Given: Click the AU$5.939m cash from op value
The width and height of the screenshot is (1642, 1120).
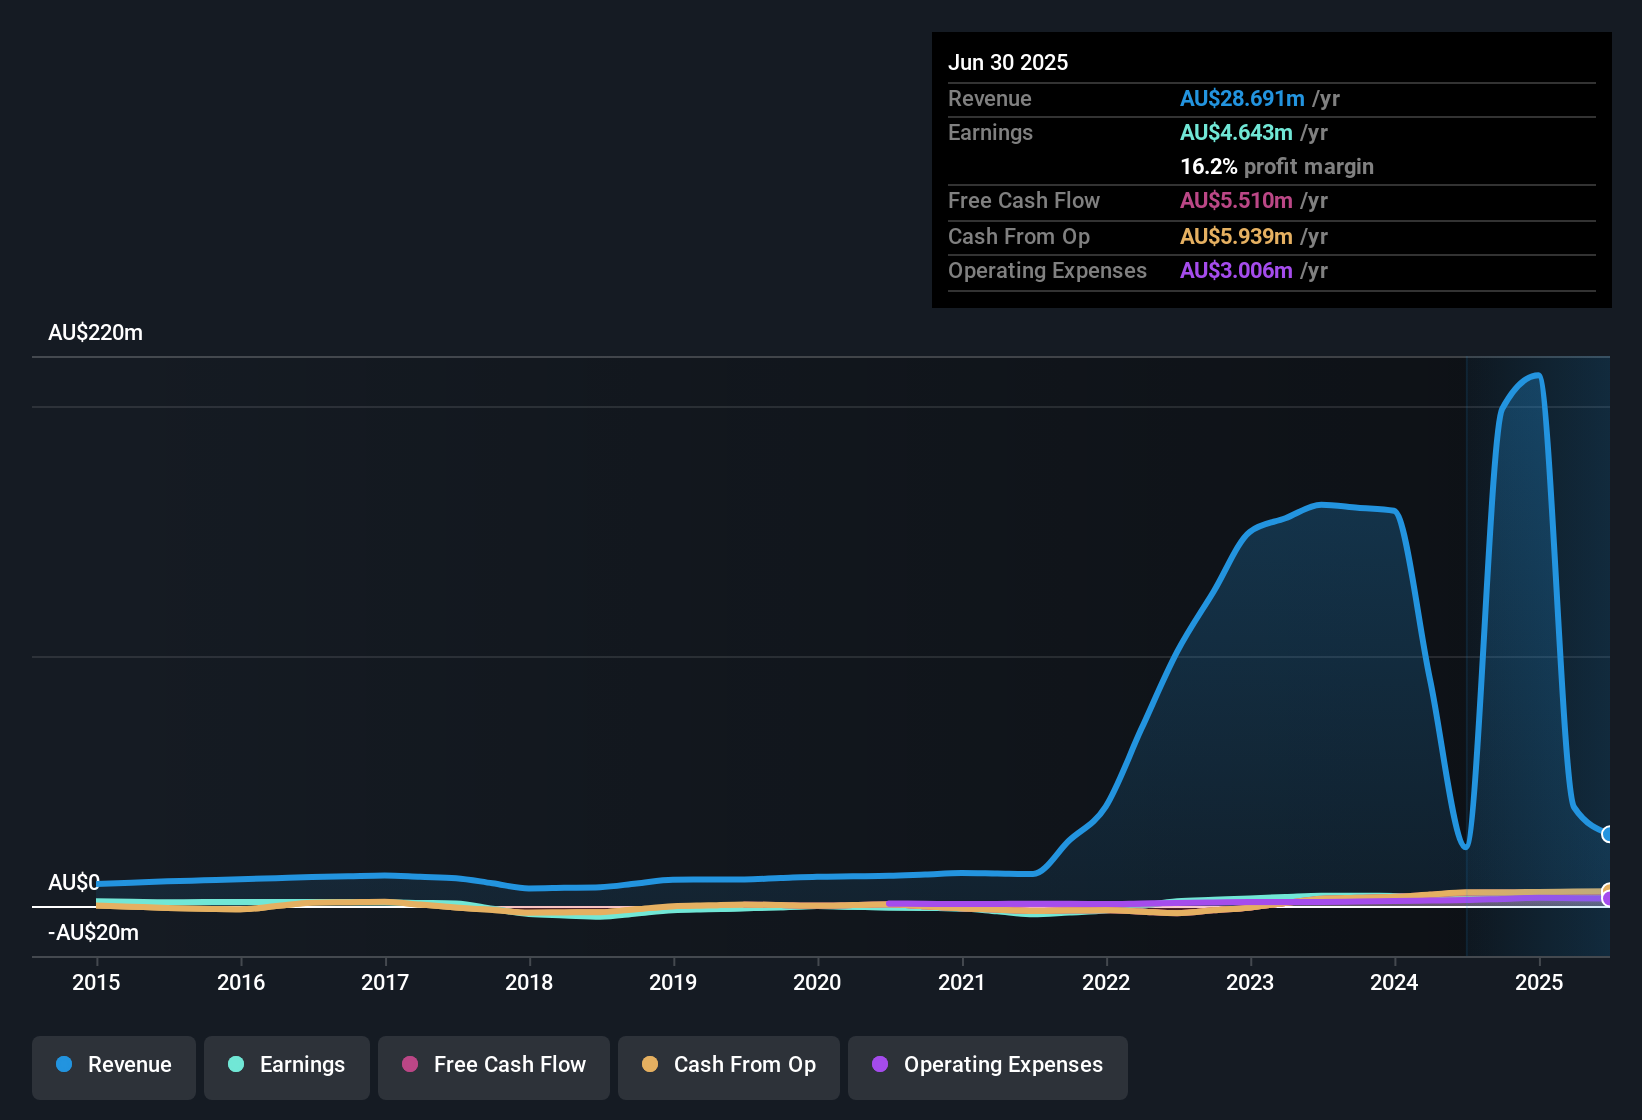Looking at the screenshot, I should 1236,236.
